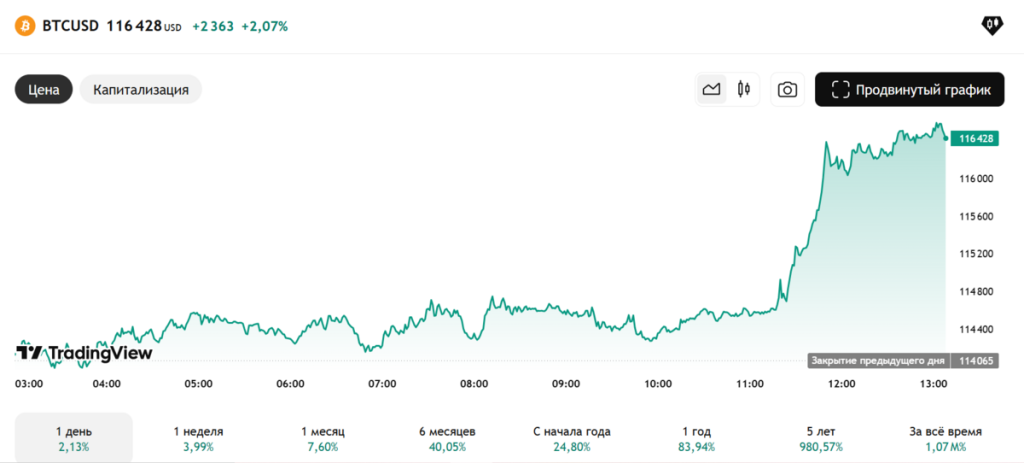1024x463 pixels.
Task: Display the За всё время range
Action: (x=945, y=438)
